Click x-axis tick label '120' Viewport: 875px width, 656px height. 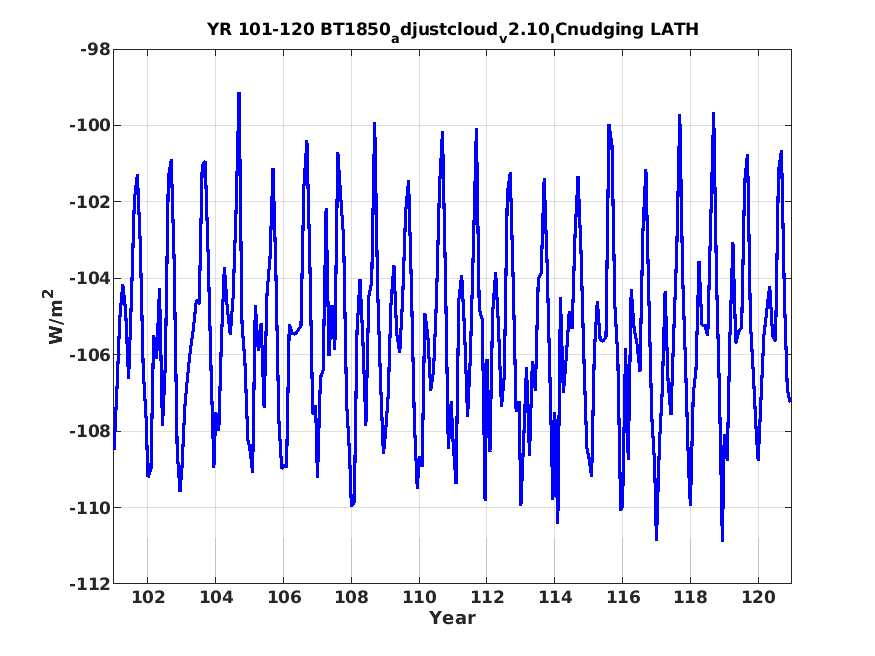[x=759, y=597]
